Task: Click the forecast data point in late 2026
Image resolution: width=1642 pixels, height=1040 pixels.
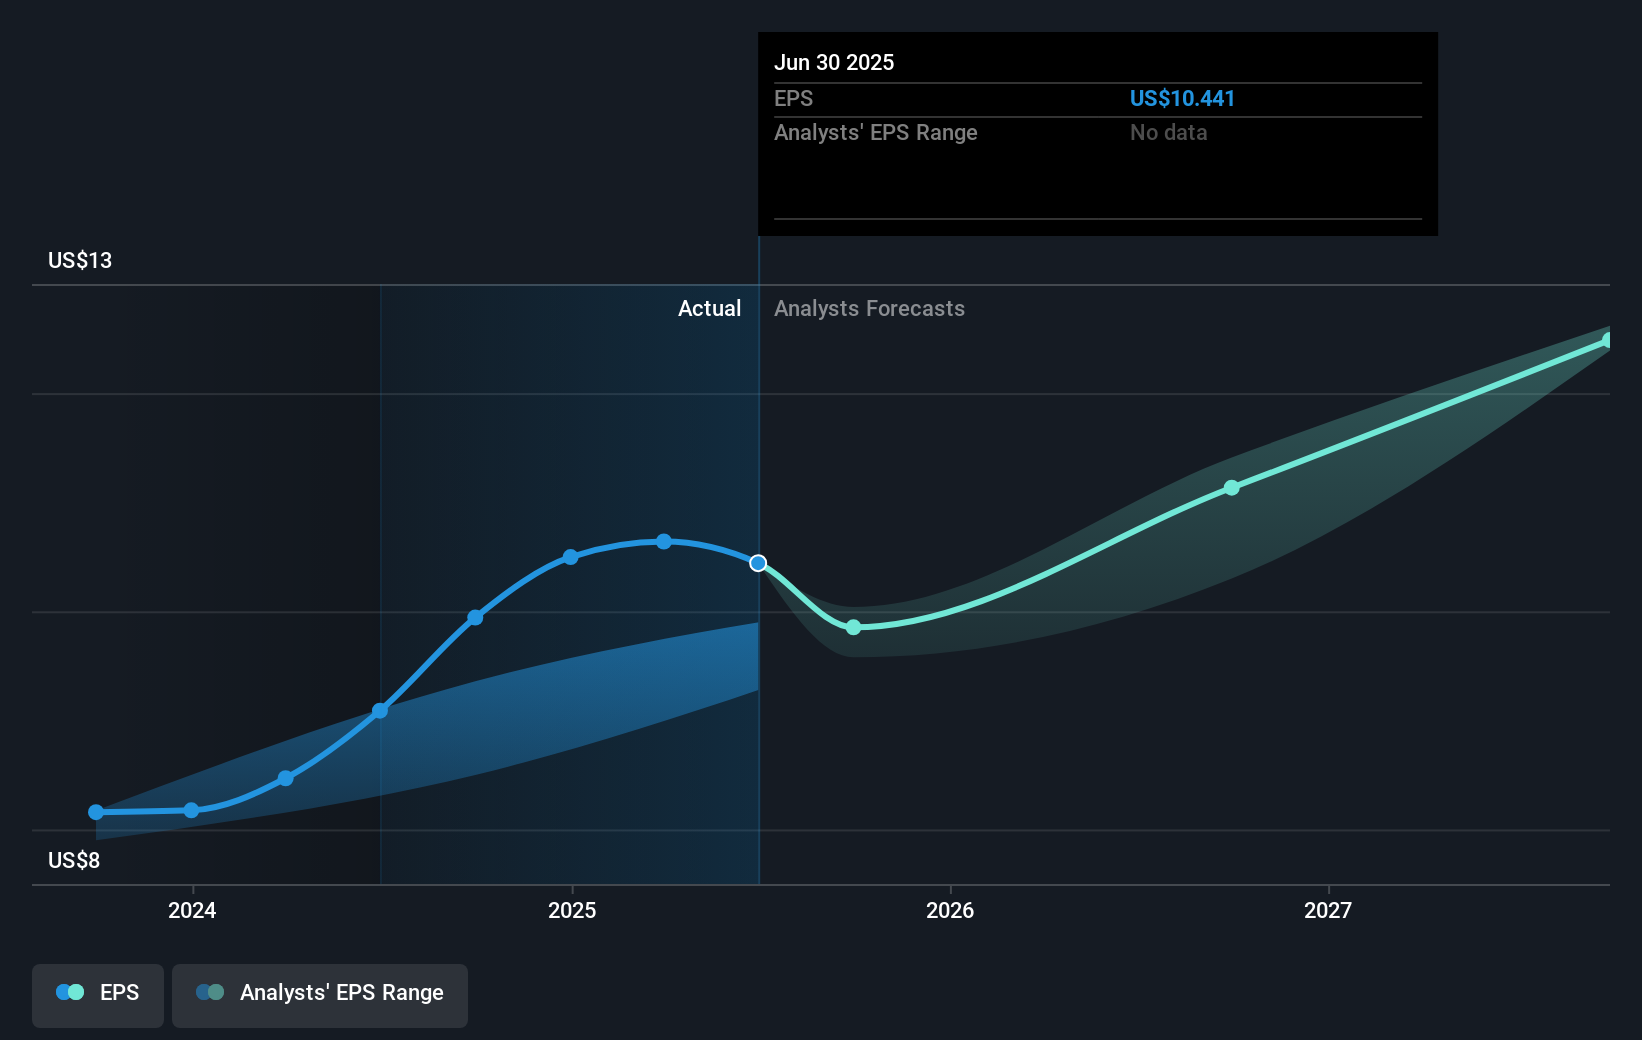Action: click(x=1232, y=488)
